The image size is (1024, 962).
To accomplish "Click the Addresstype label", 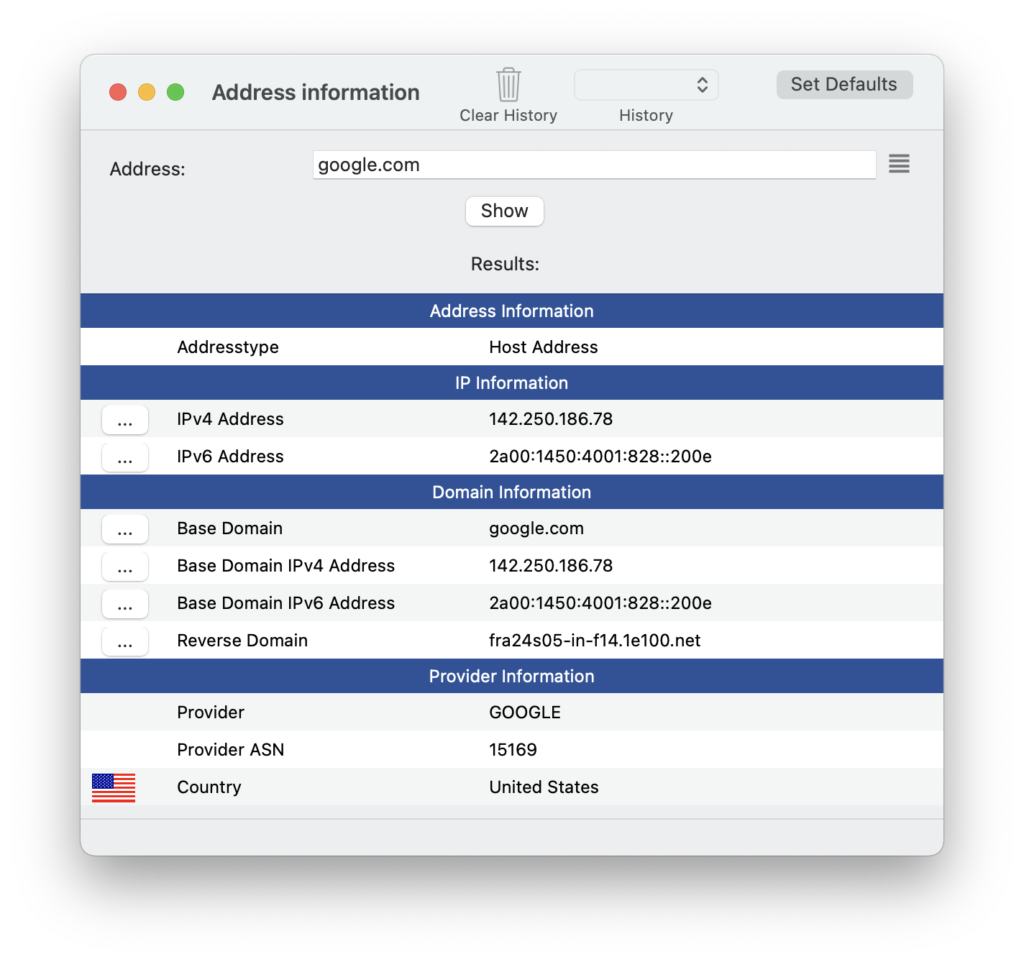I will (227, 347).
